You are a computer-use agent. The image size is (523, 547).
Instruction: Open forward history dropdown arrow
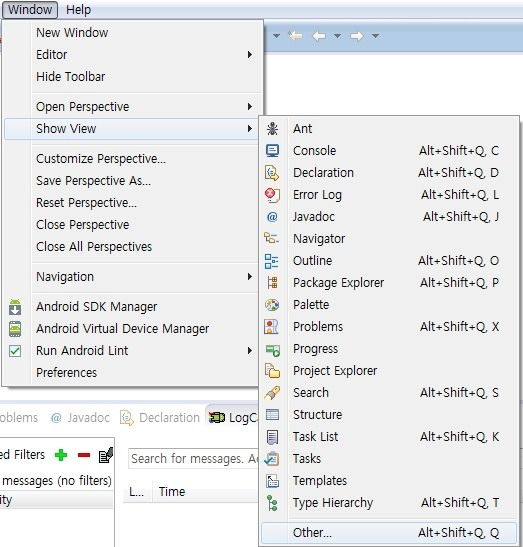click(375, 36)
